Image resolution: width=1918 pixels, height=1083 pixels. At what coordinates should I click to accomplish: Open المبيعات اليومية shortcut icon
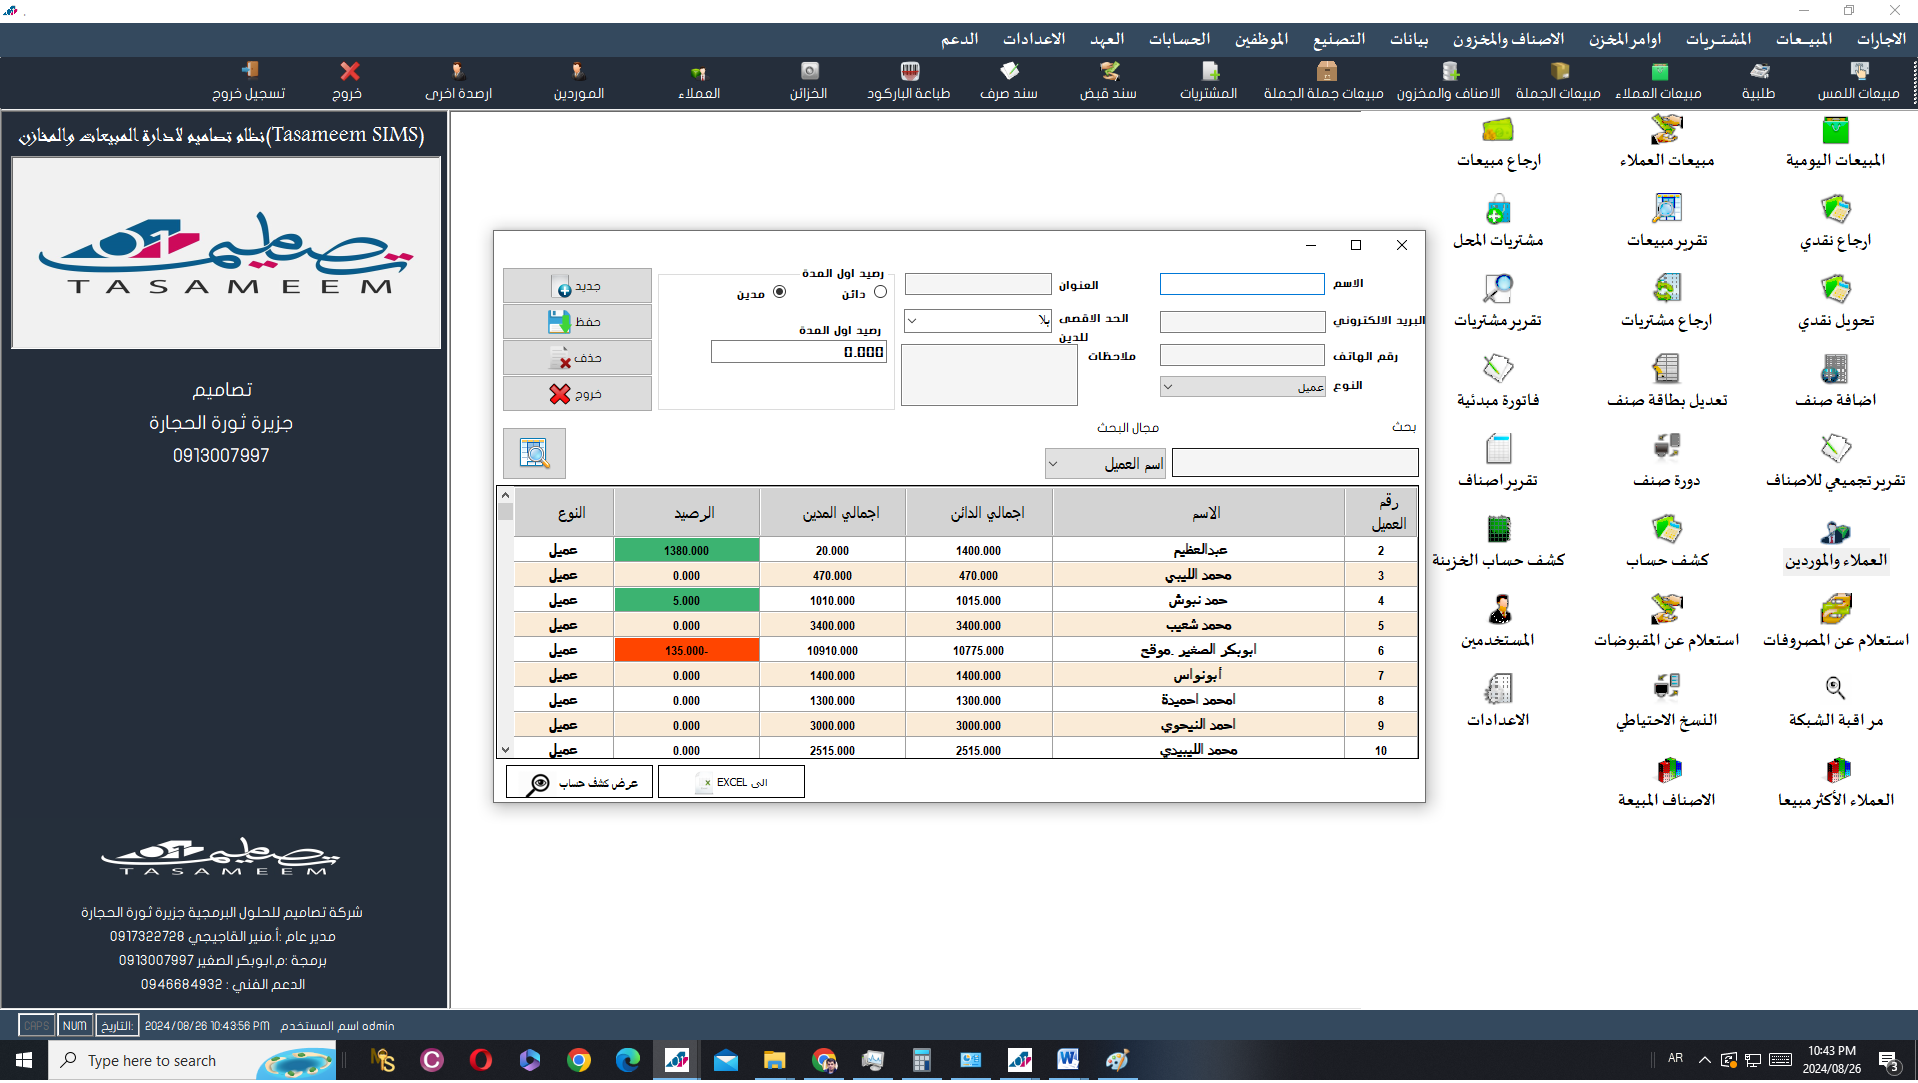pyautogui.click(x=1835, y=142)
